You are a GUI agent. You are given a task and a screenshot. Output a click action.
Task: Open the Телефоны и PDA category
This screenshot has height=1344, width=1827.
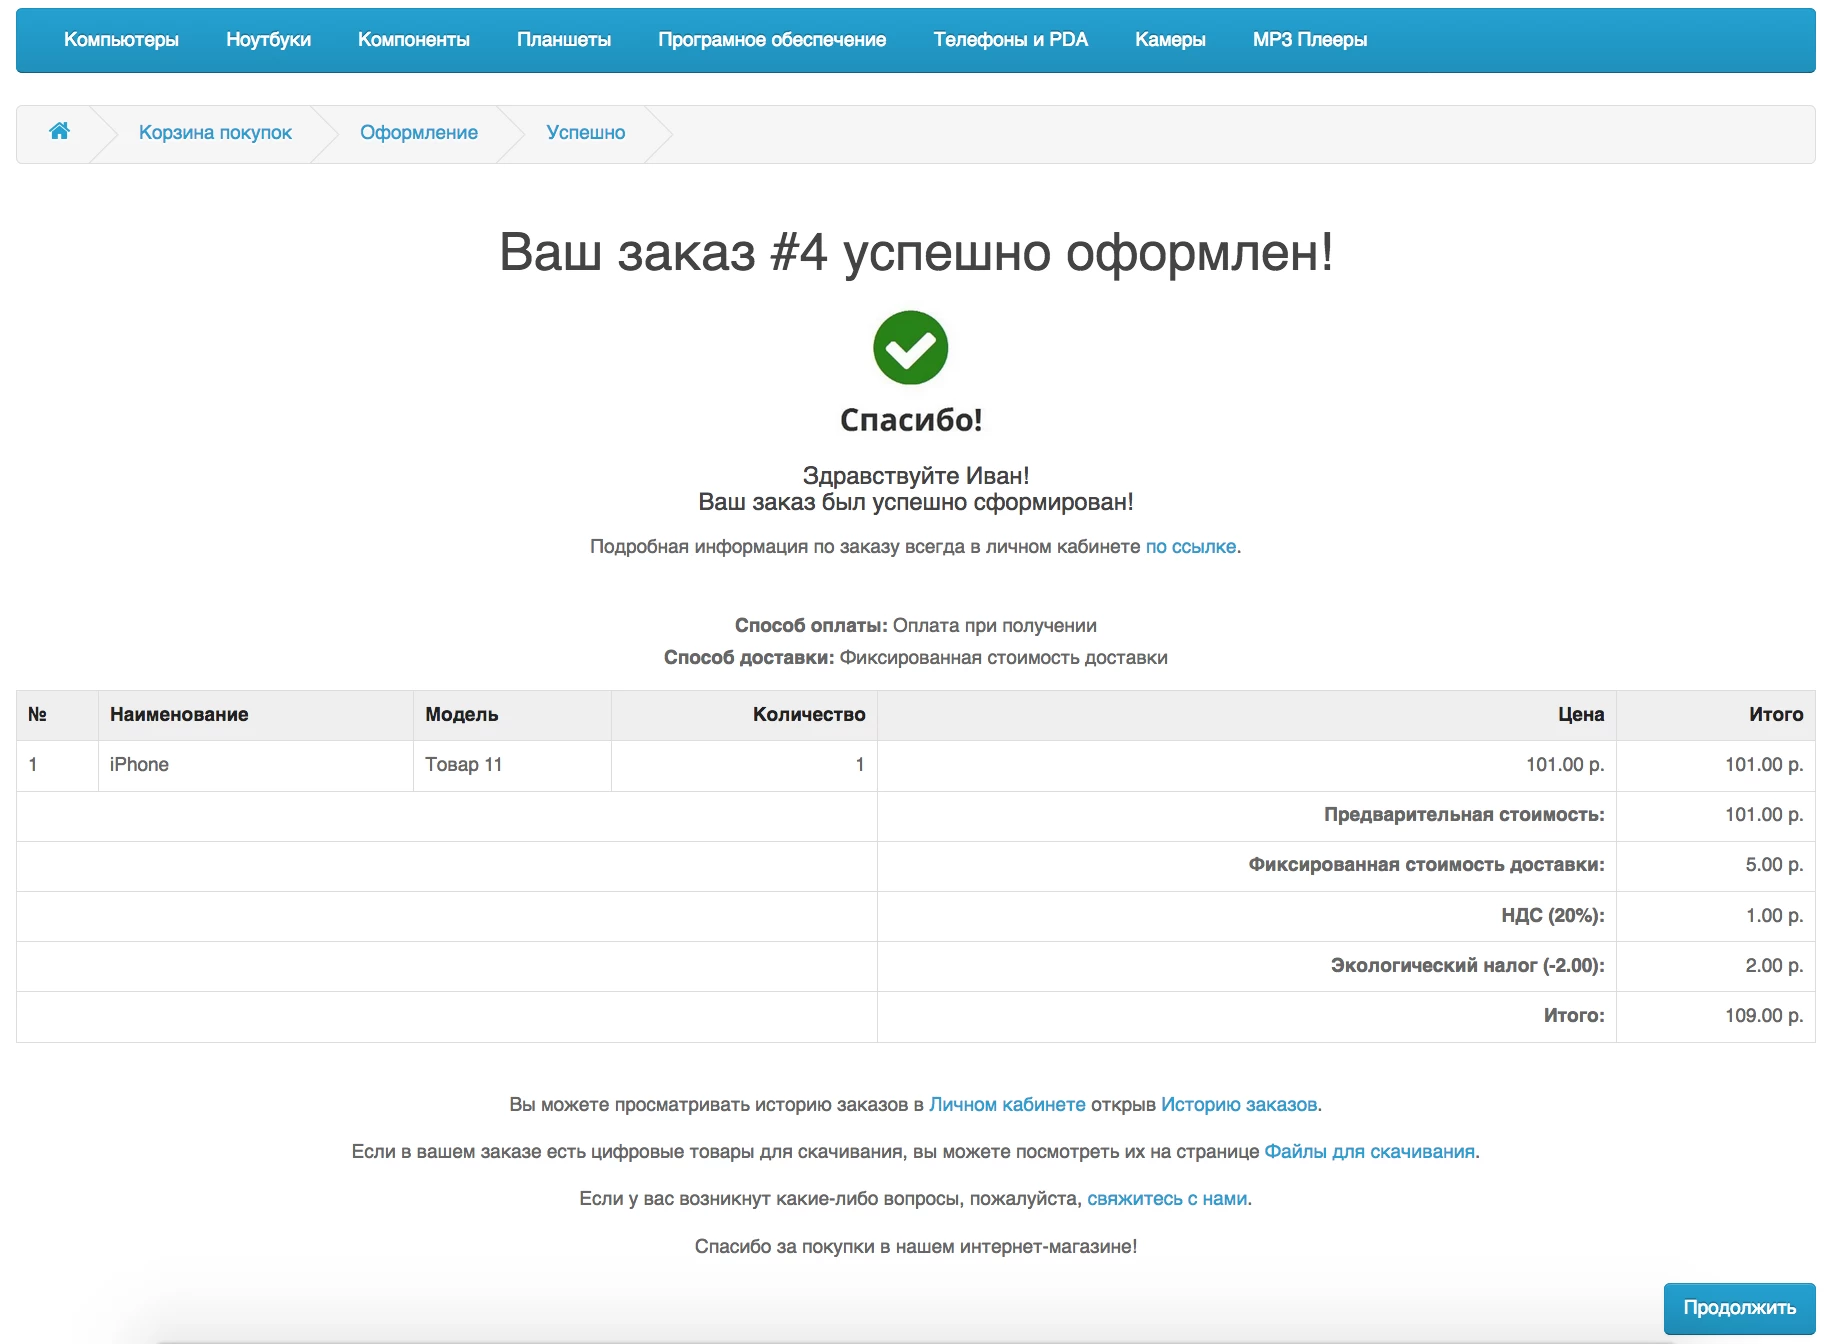1010,40
